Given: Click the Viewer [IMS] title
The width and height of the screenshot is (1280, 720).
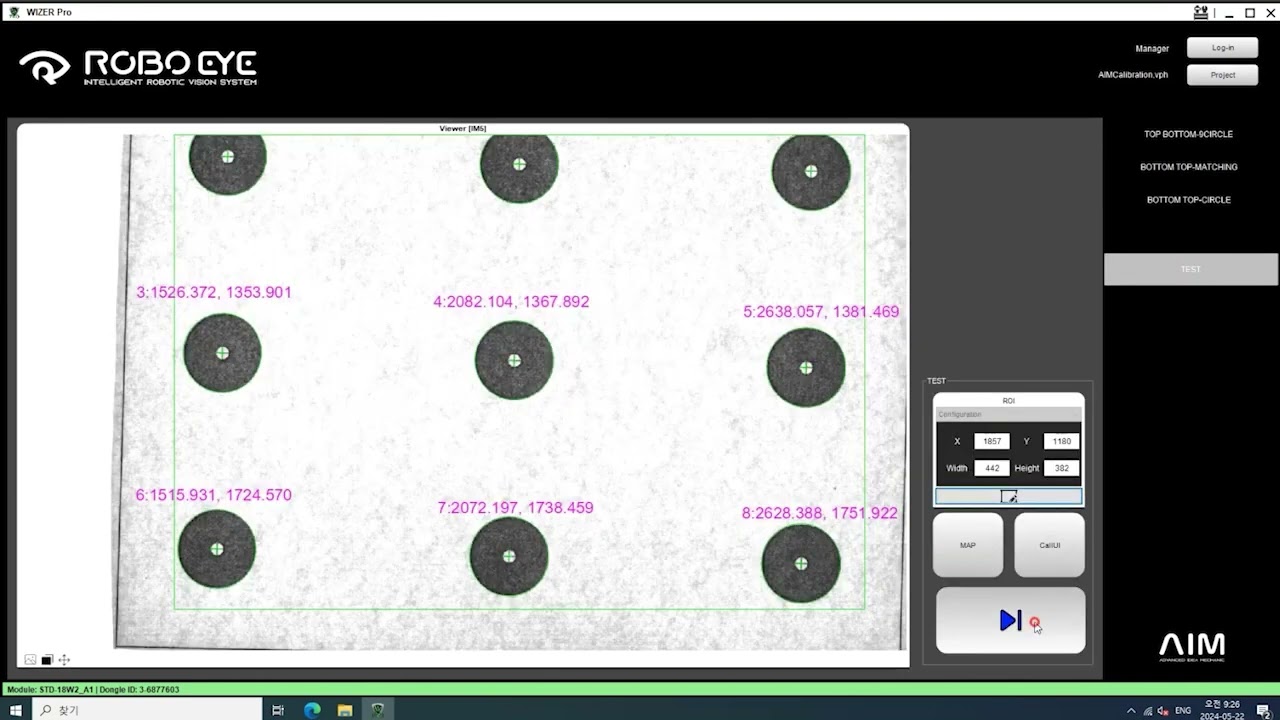Looking at the screenshot, I should pyautogui.click(x=463, y=128).
